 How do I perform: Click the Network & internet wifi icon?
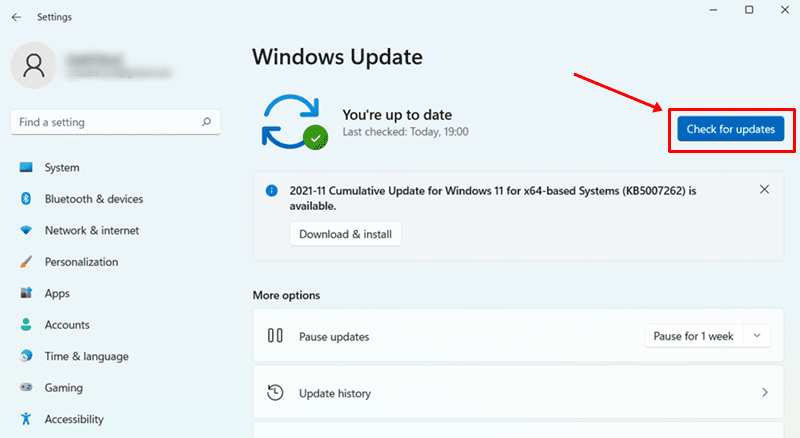(x=26, y=231)
